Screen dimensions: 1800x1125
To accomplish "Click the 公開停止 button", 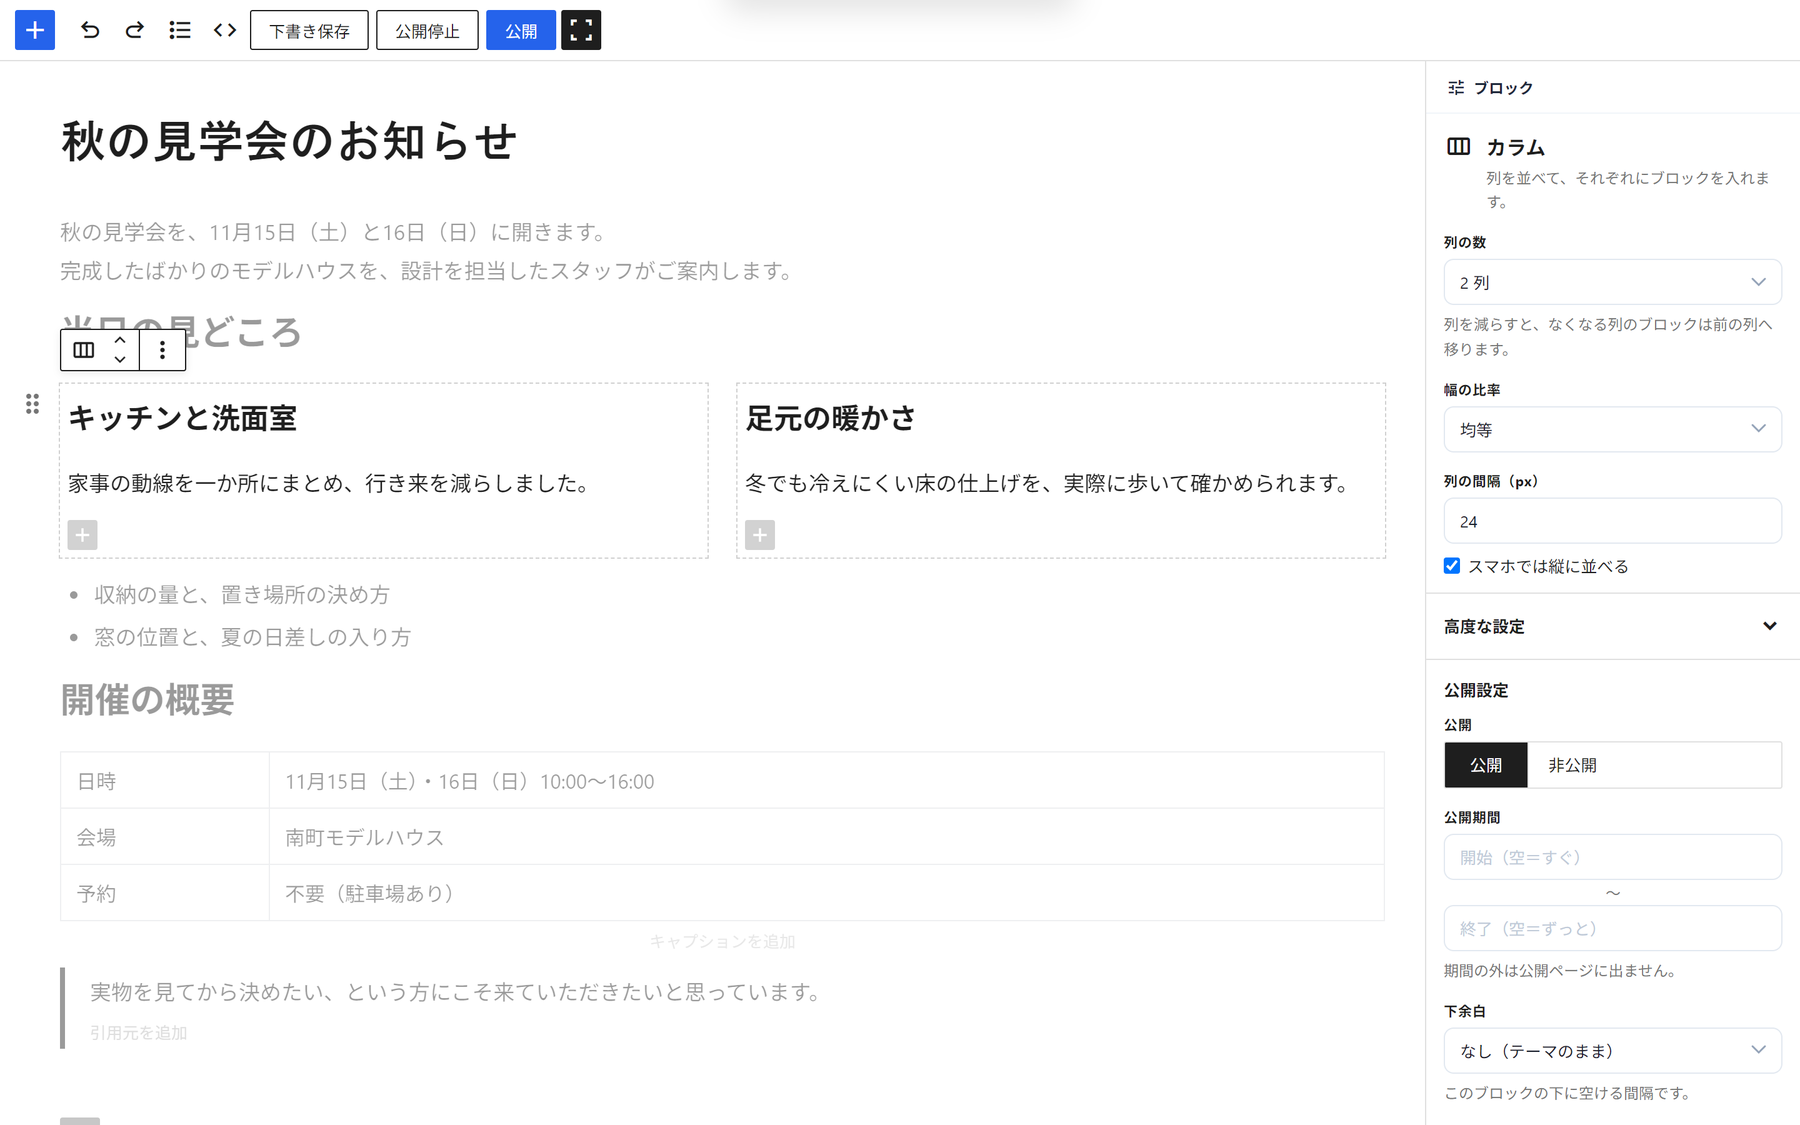I will point(427,30).
